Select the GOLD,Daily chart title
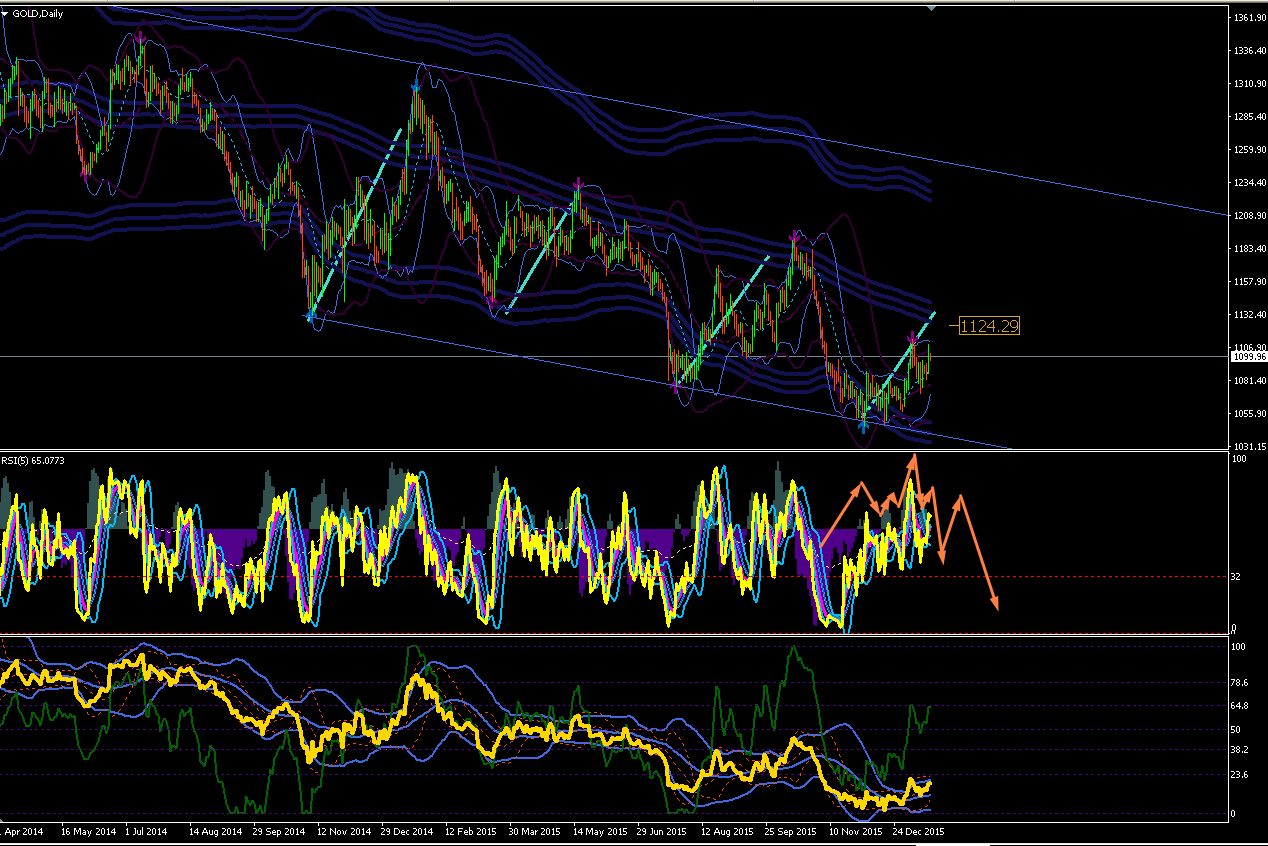The image size is (1268, 846). (38, 13)
